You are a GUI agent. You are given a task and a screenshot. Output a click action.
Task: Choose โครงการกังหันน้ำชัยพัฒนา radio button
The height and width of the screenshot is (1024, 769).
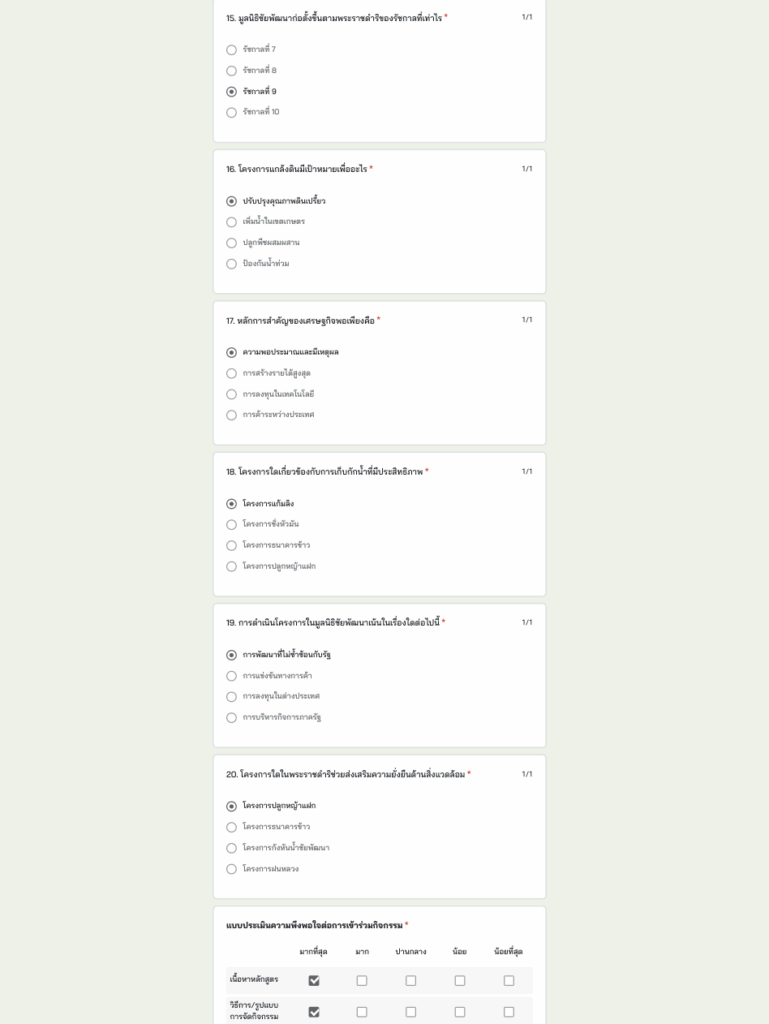[x=232, y=848]
